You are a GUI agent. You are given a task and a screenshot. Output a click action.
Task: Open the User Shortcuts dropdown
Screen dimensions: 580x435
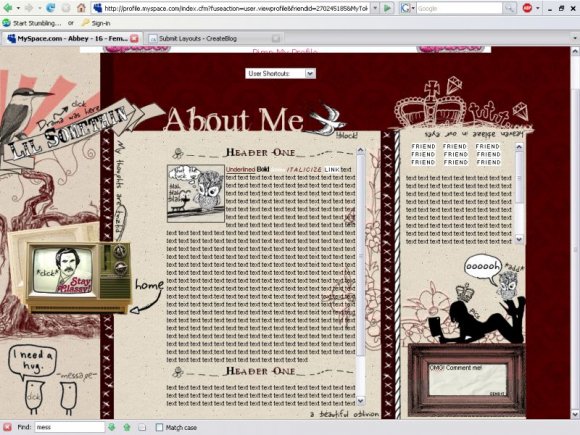point(280,73)
